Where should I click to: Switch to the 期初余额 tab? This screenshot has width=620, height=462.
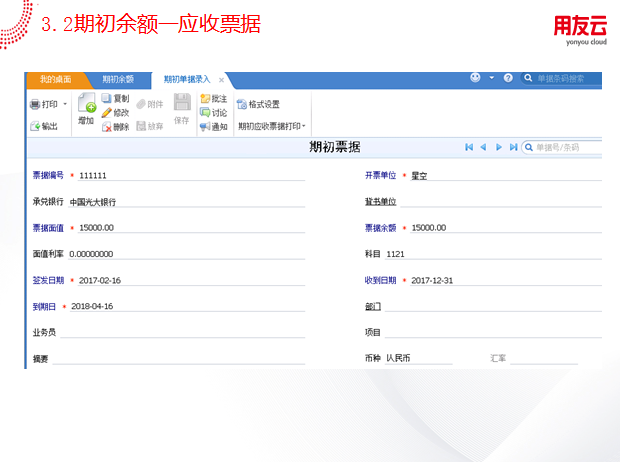pyautogui.click(x=118, y=80)
